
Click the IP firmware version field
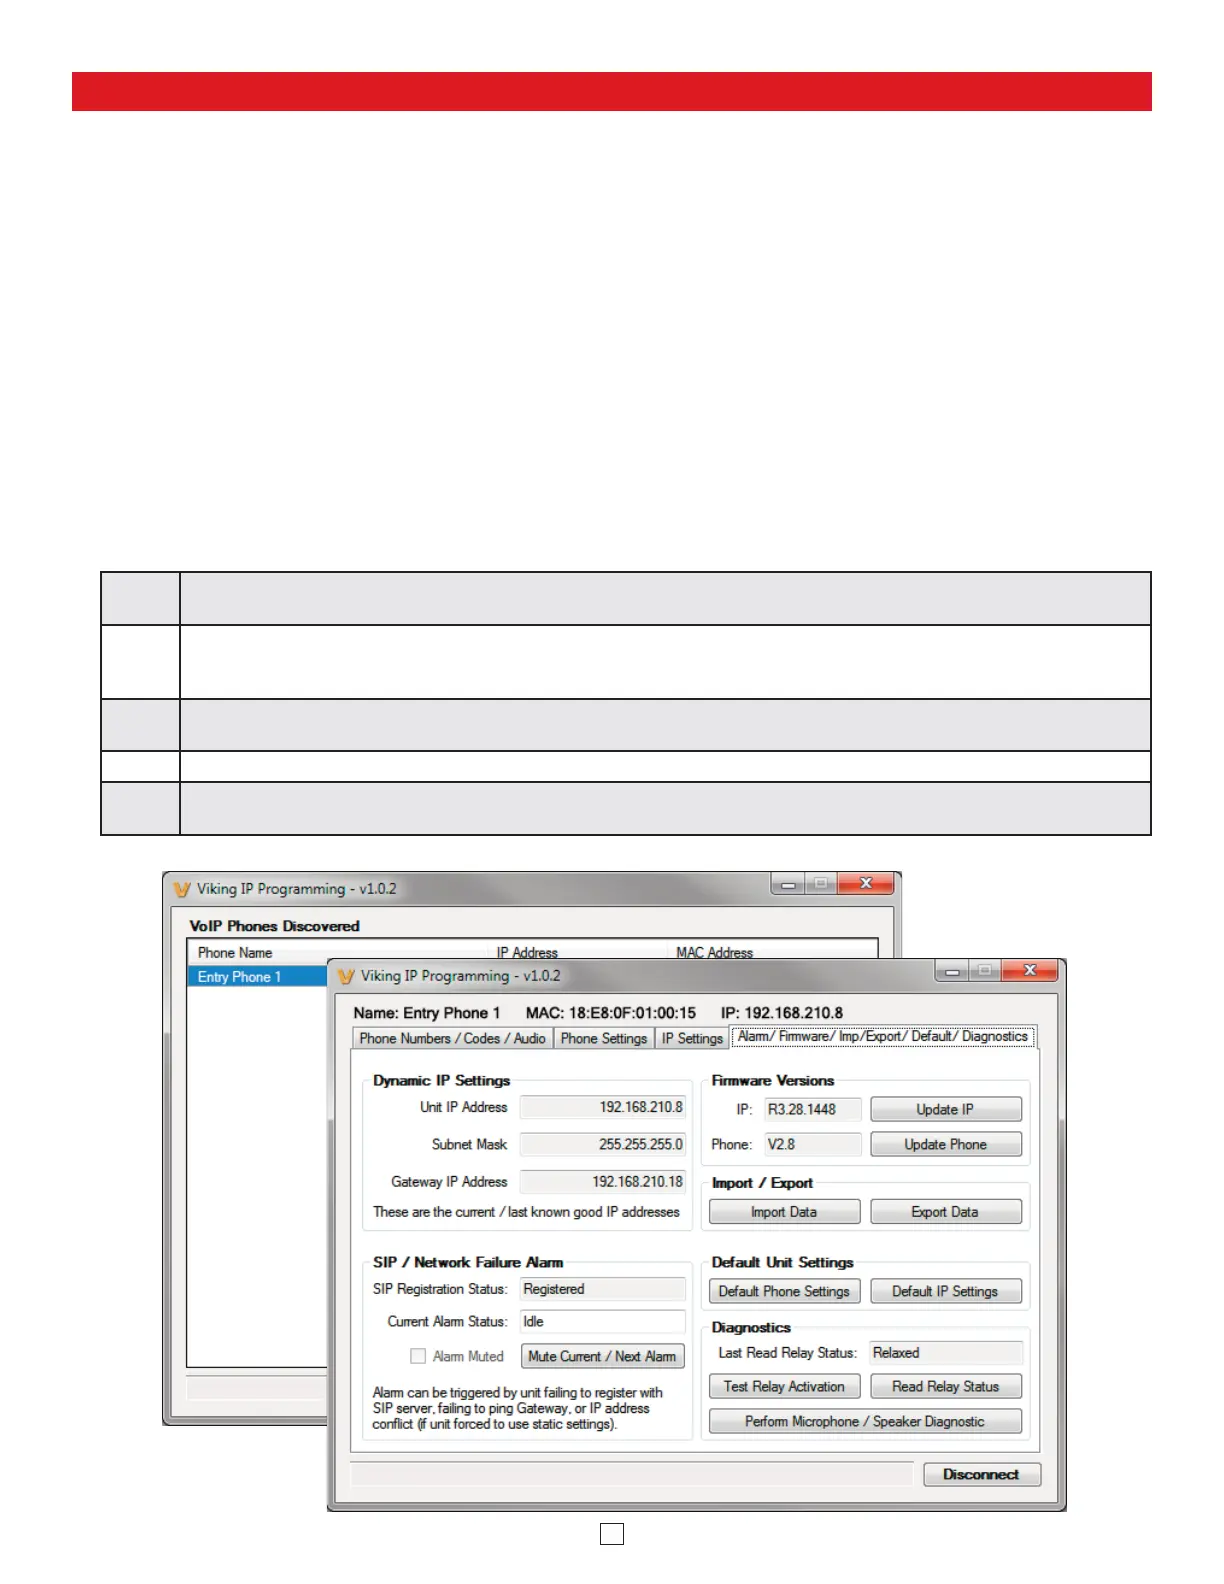coord(813,1109)
